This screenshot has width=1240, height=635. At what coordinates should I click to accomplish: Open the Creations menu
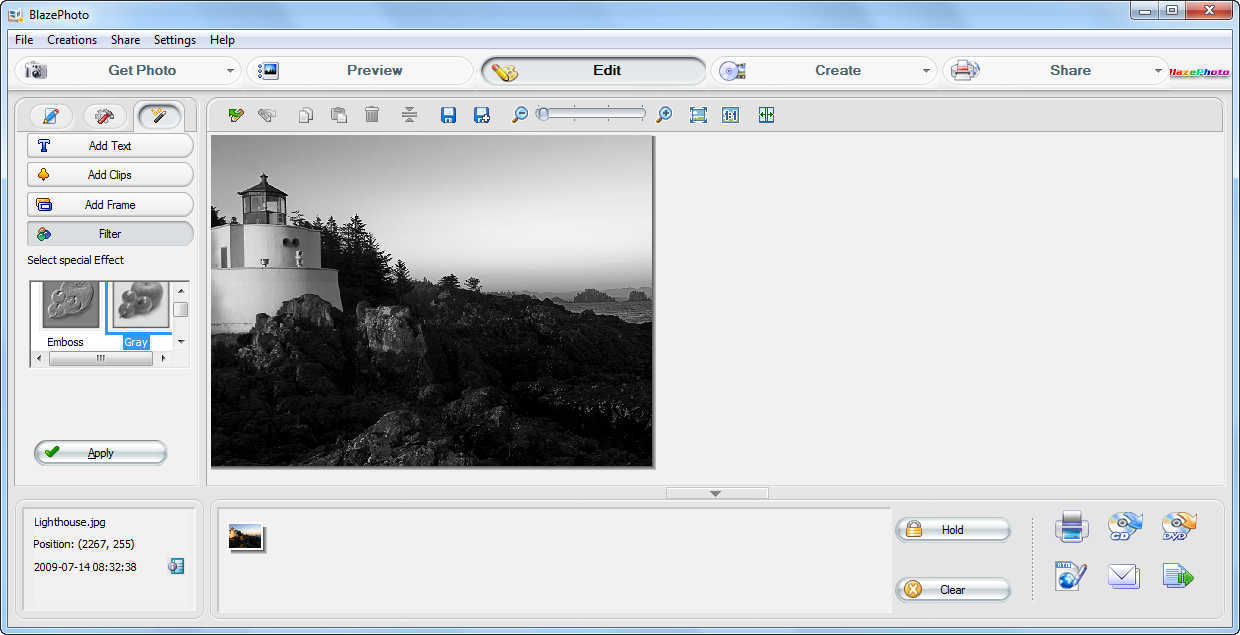[x=71, y=40]
